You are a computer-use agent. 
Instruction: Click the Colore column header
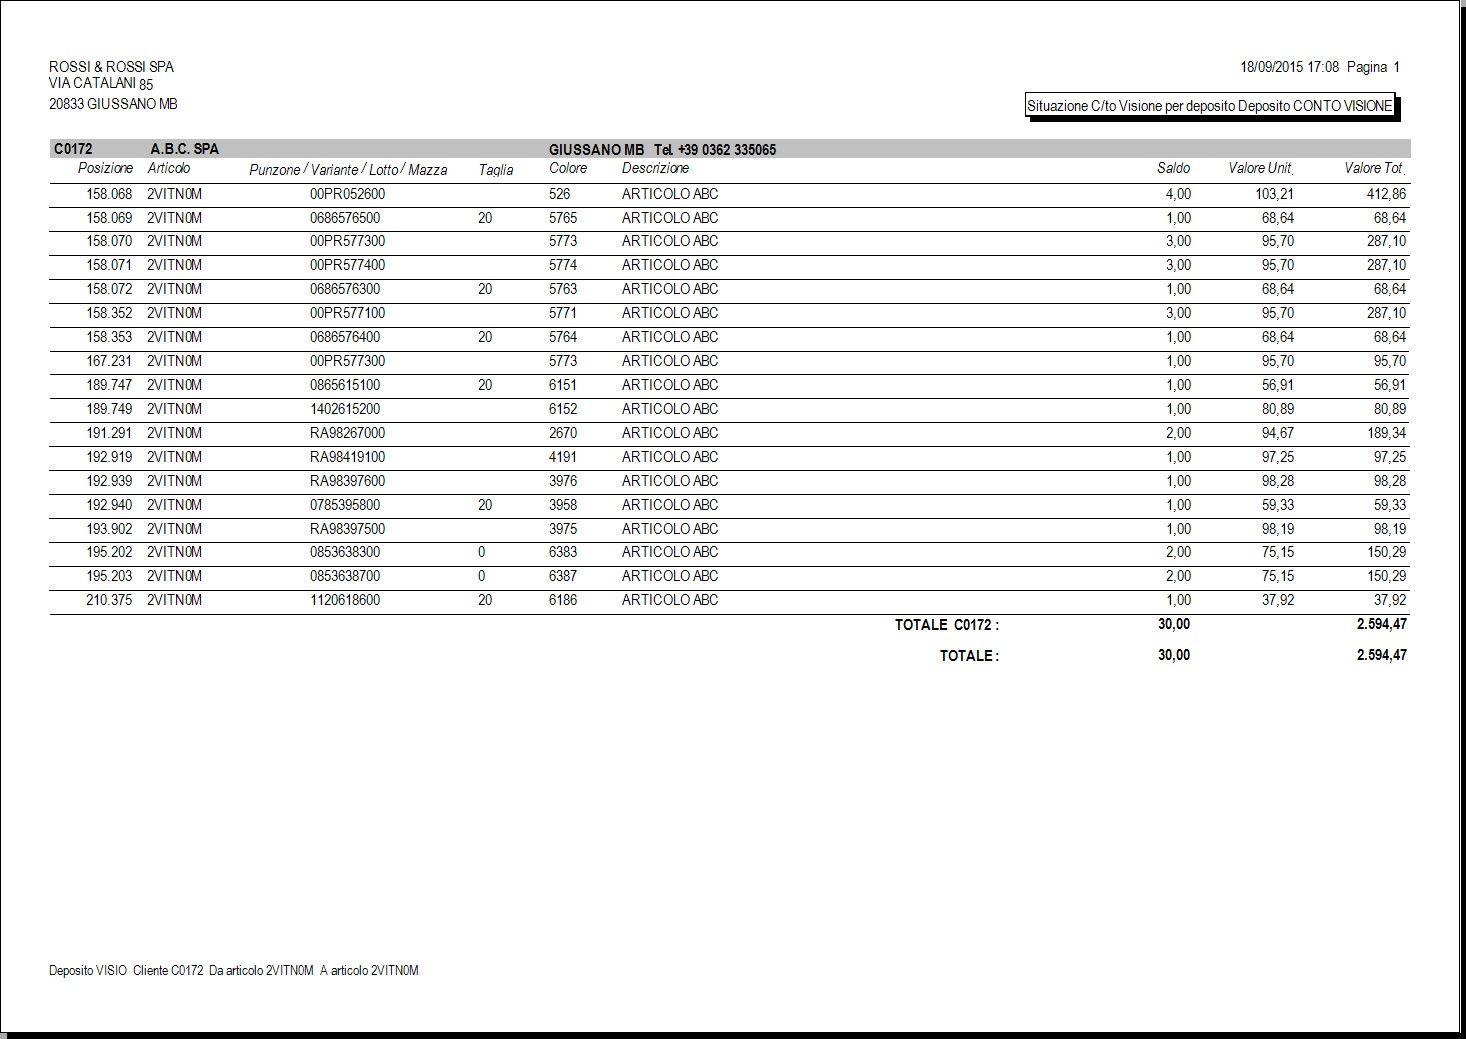[x=568, y=168]
